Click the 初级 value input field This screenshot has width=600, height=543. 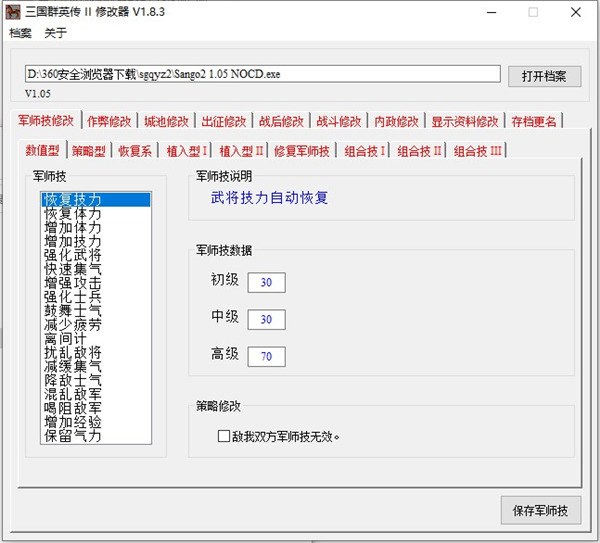click(266, 283)
